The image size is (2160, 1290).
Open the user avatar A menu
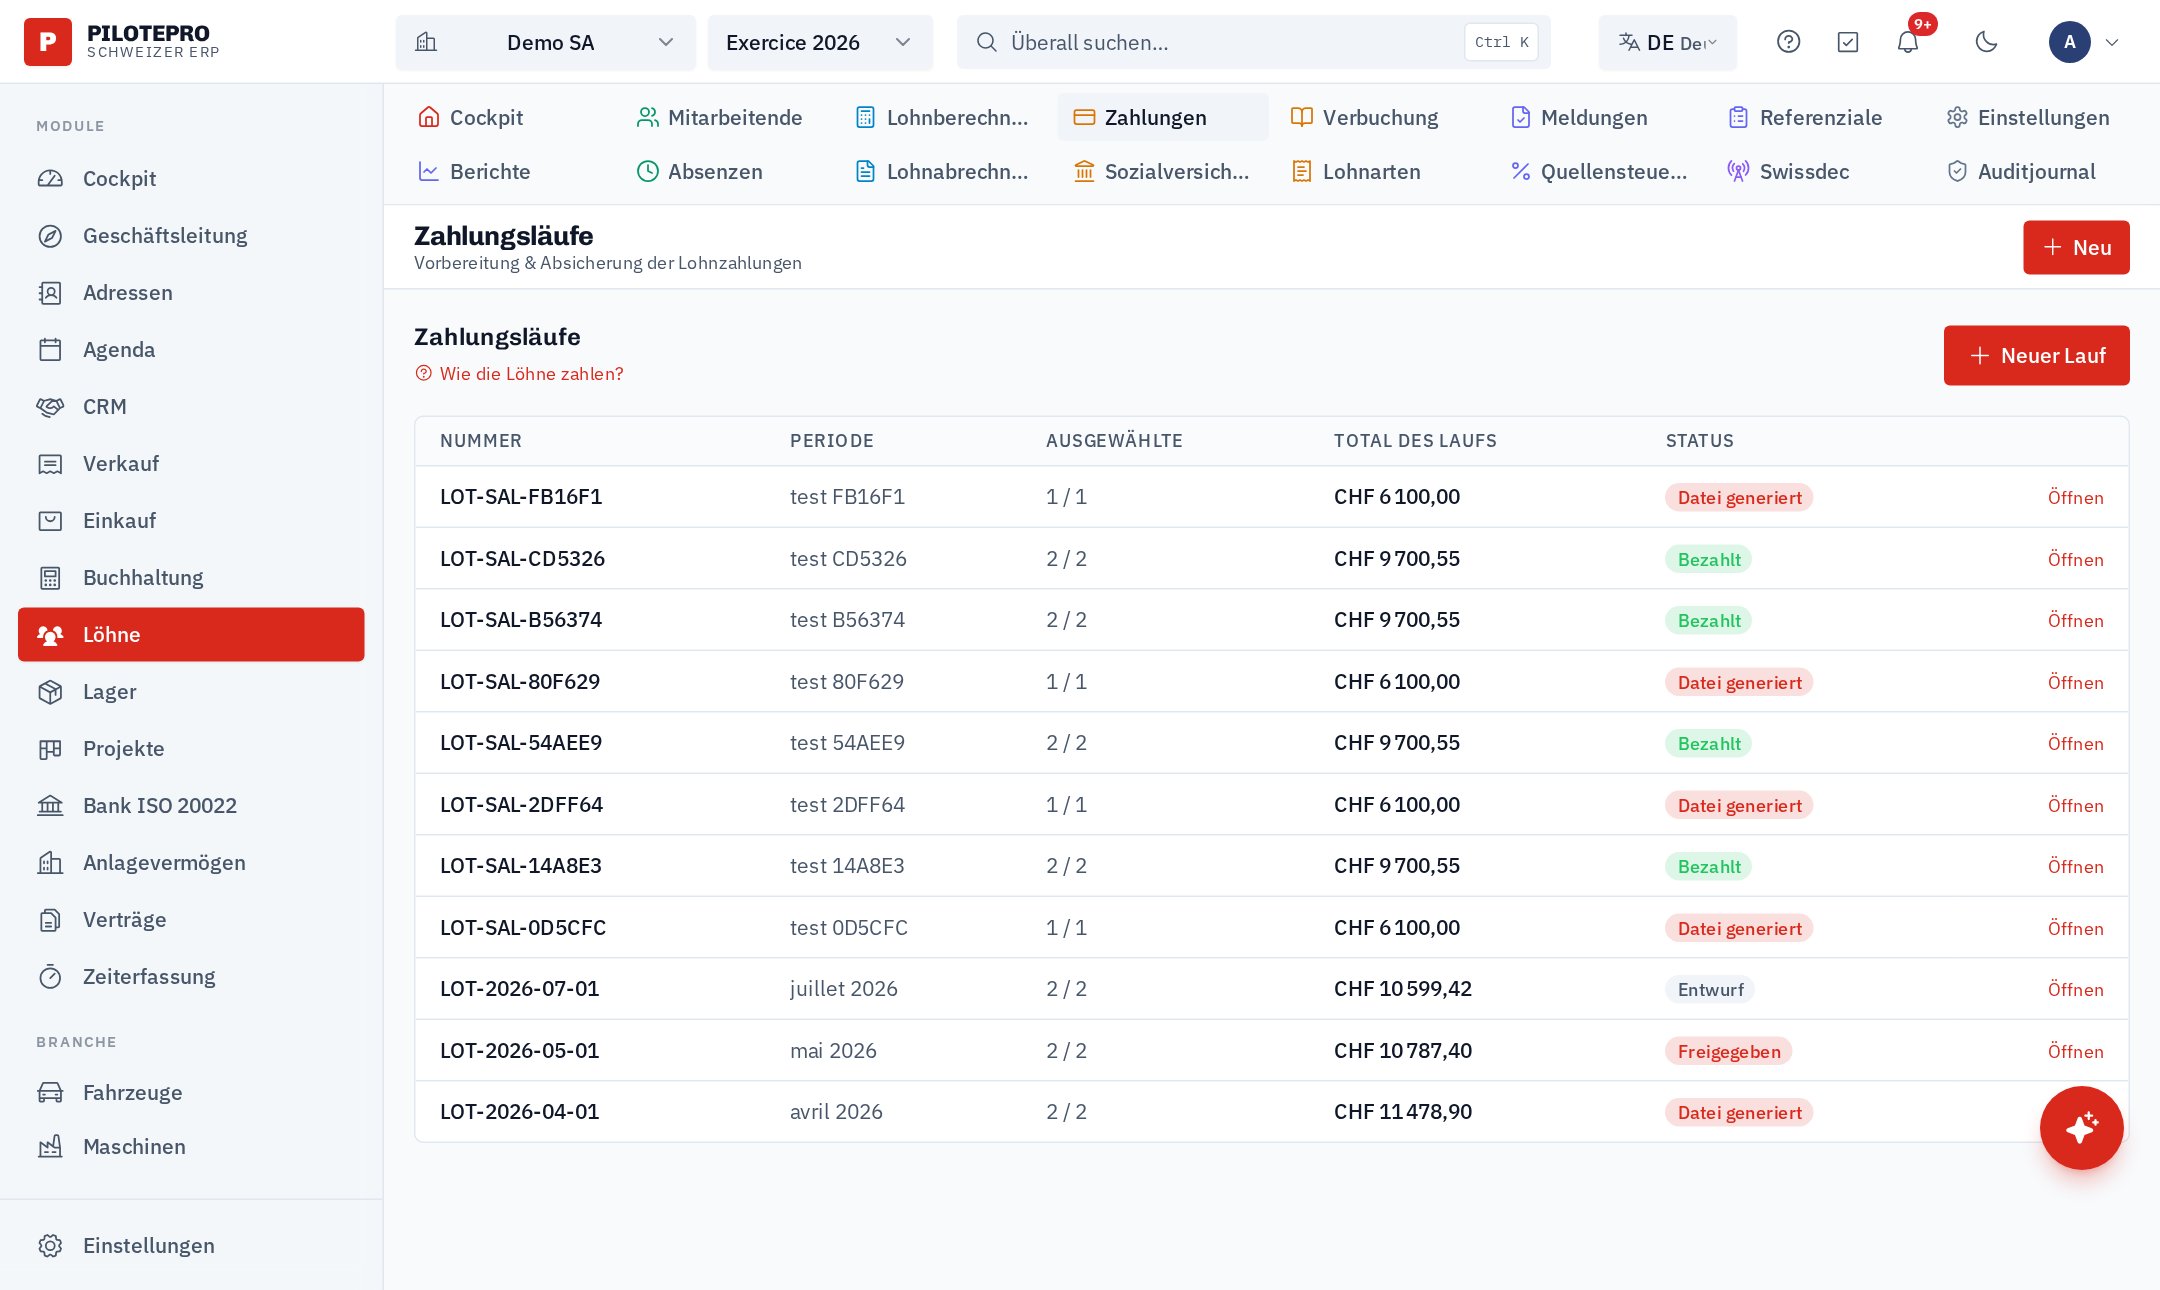[2084, 42]
